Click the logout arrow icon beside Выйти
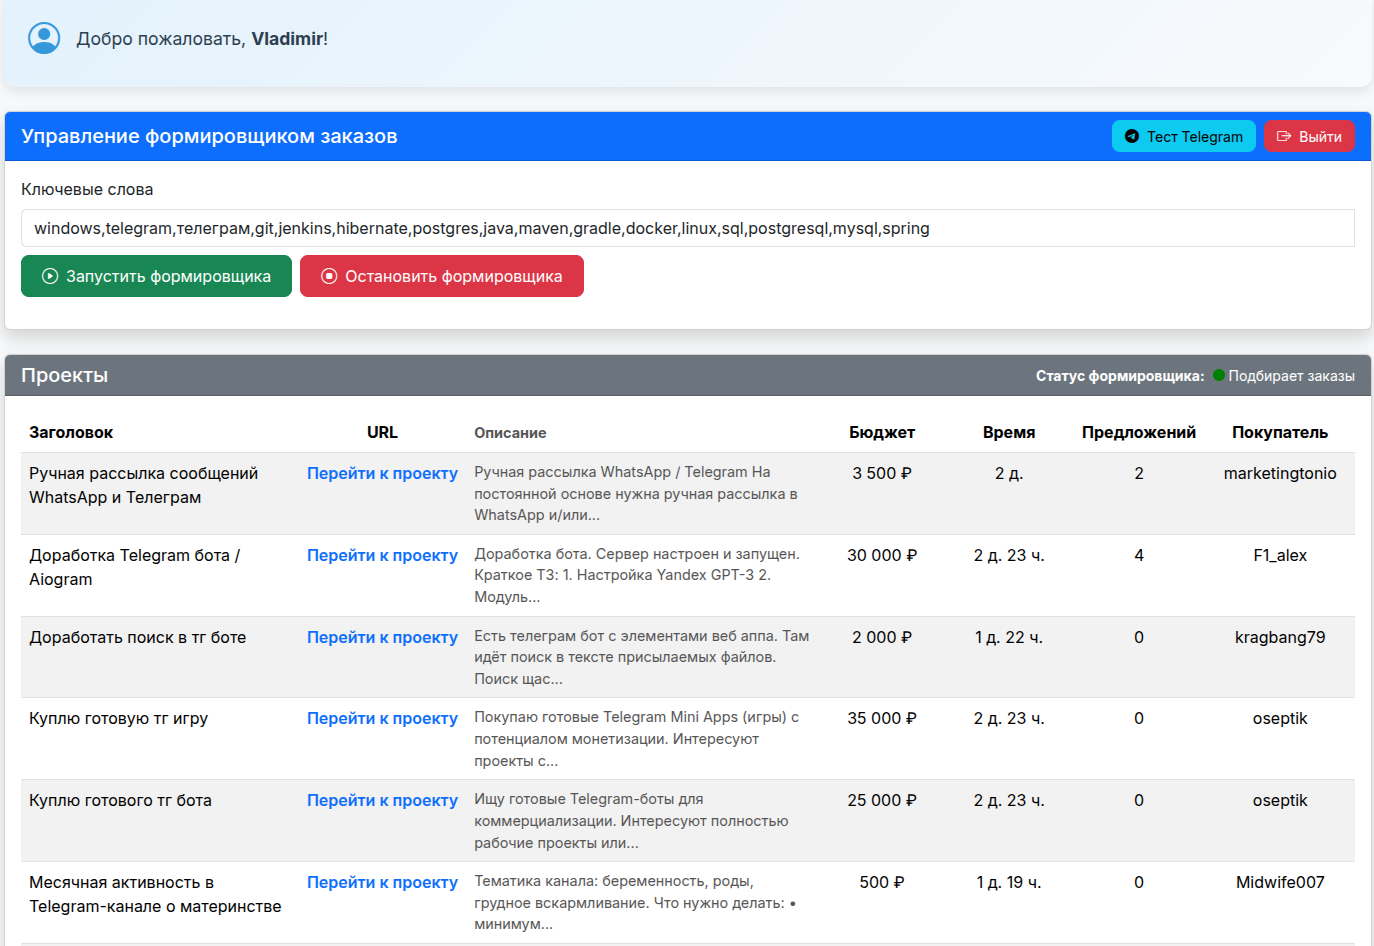This screenshot has height=946, width=1374. [1284, 137]
